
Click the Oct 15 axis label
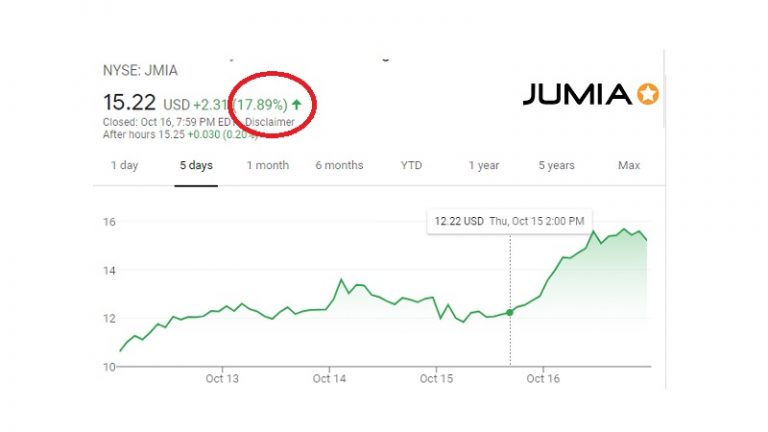[x=436, y=379]
